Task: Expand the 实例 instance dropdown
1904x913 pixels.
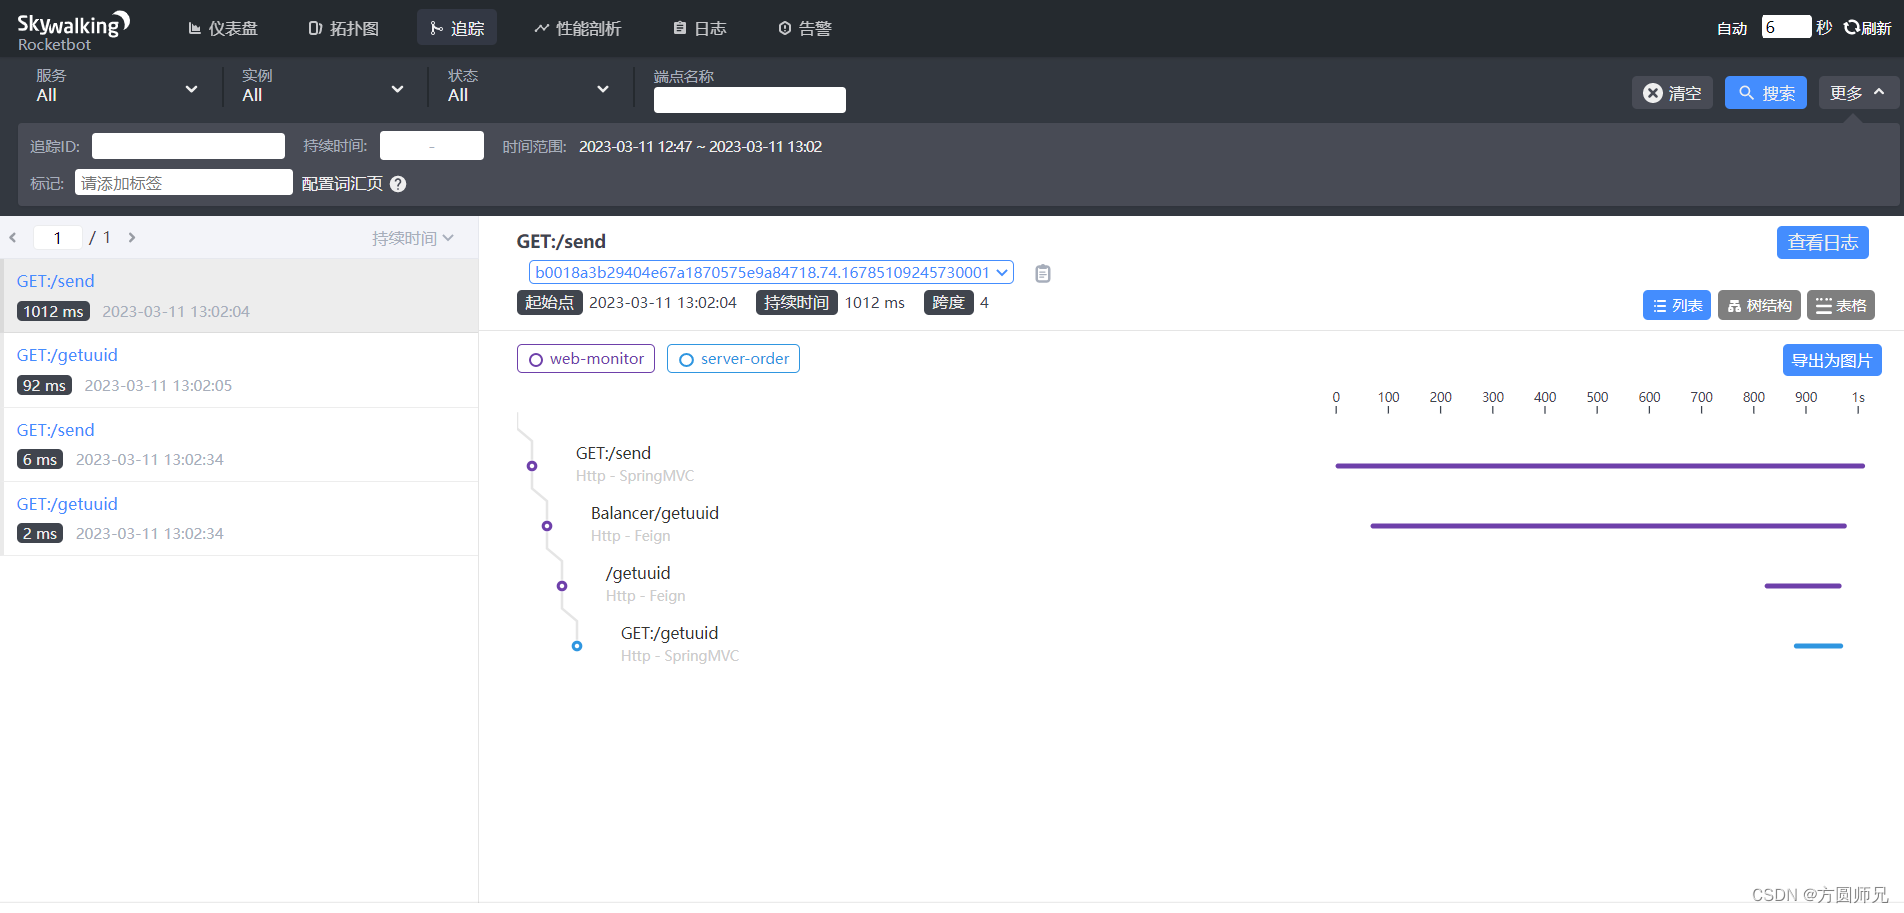Action: click(323, 87)
